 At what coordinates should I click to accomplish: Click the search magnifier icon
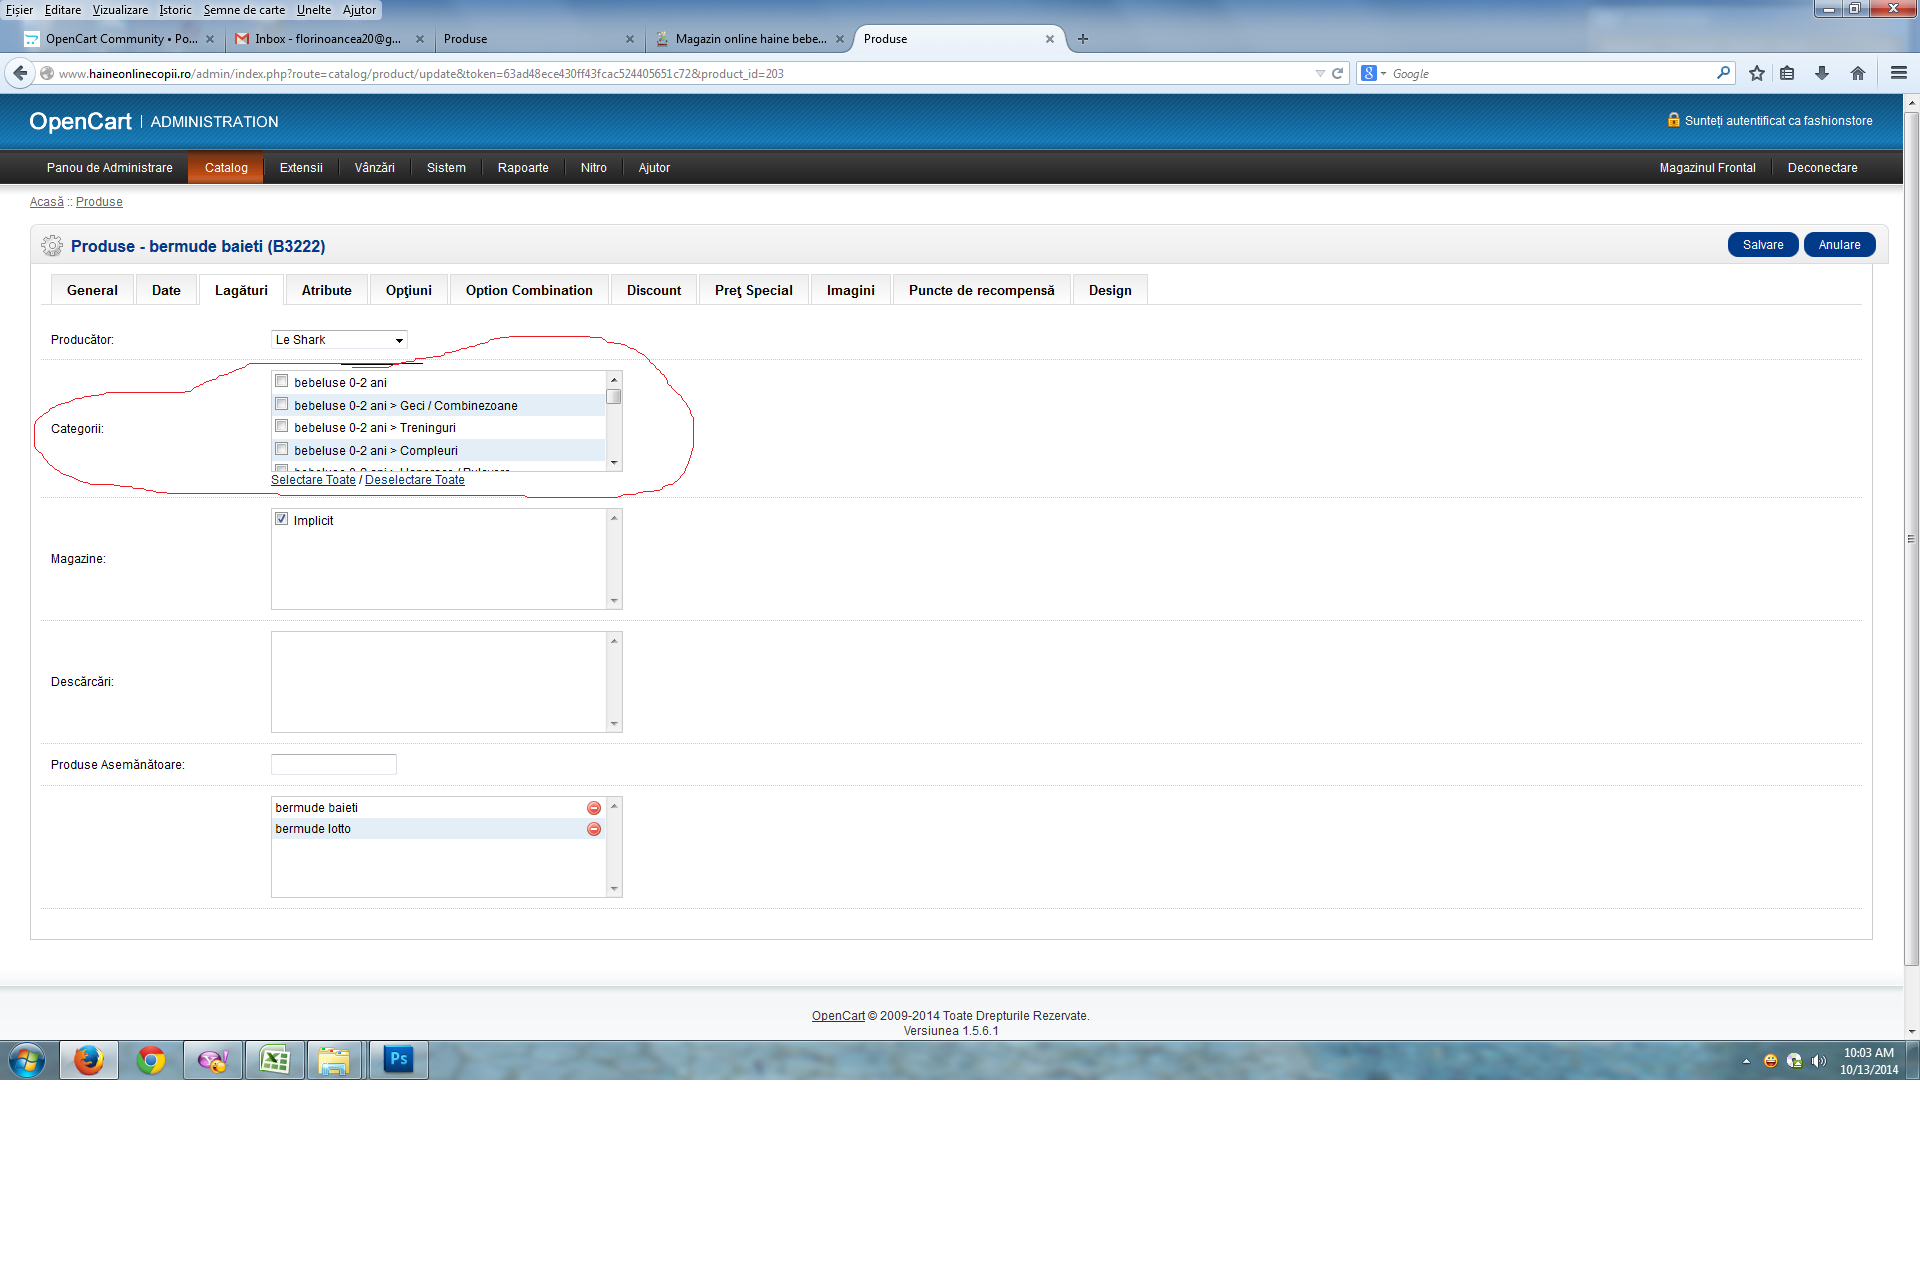pos(1723,73)
